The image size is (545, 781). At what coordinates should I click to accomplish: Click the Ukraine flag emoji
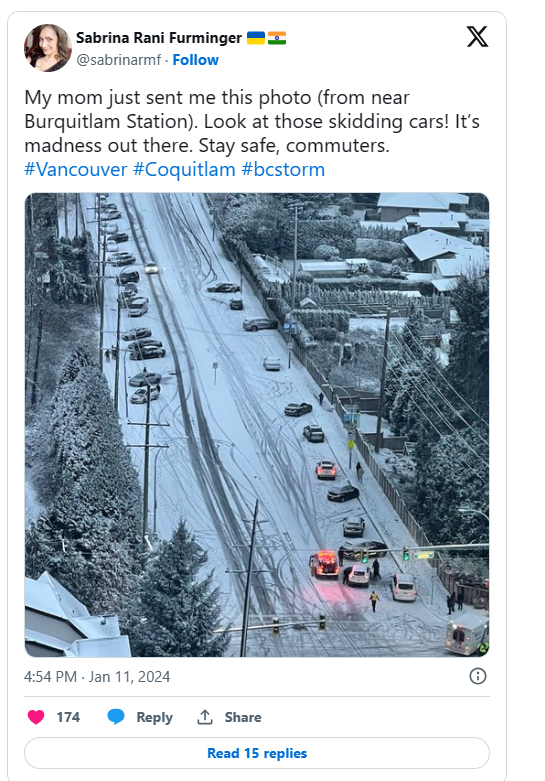click(256, 38)
